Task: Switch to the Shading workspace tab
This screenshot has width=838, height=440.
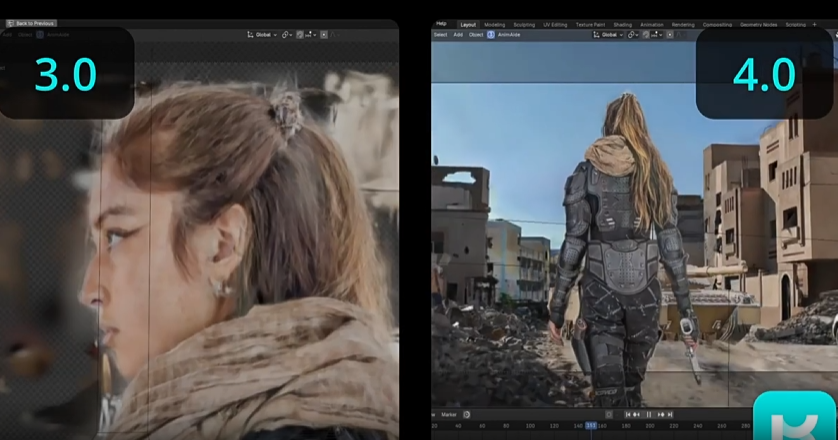Action: click(622, 24)
